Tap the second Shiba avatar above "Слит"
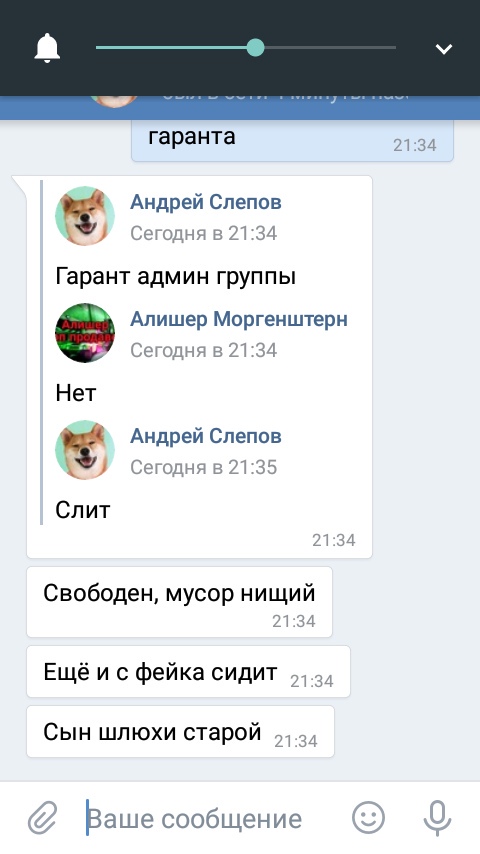This screenshot has height=854, width=480. 85,450
